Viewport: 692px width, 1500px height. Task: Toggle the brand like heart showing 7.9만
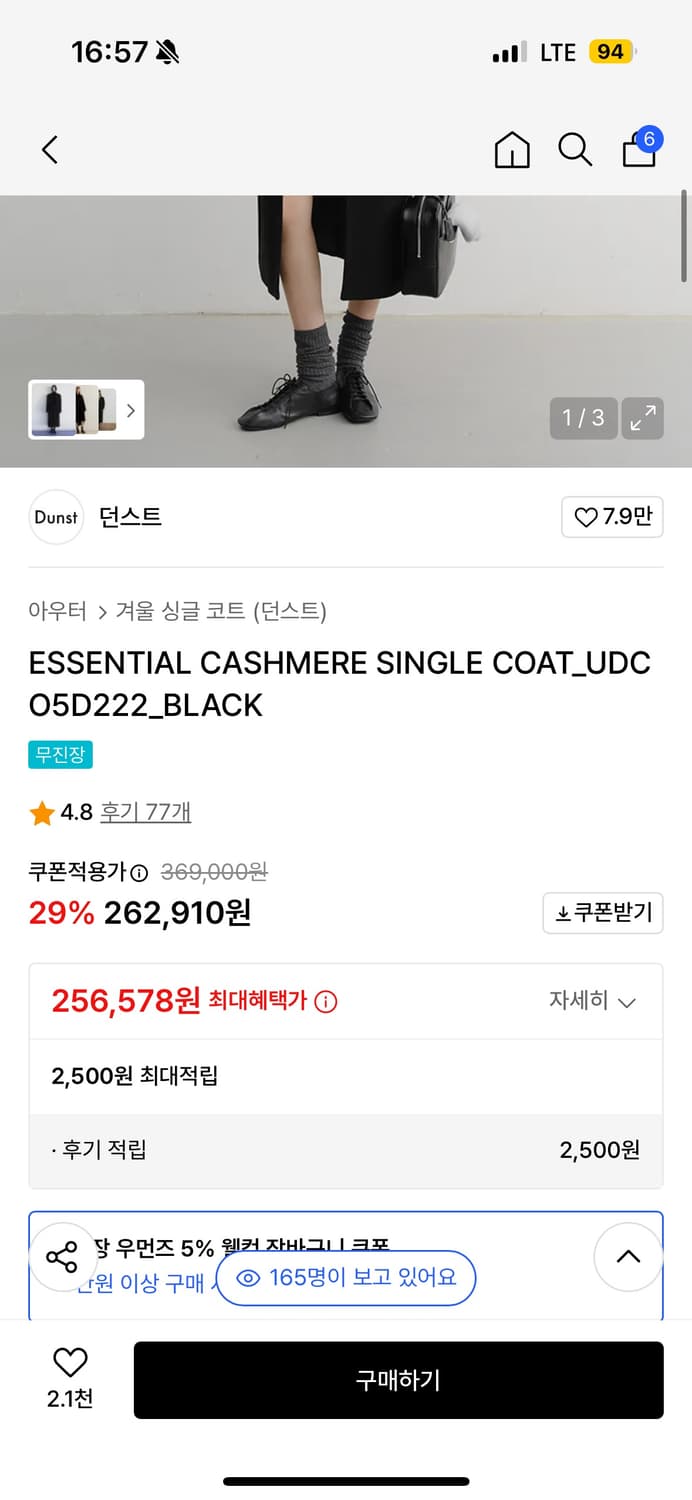pyautogui.click(x=612, y=517)
